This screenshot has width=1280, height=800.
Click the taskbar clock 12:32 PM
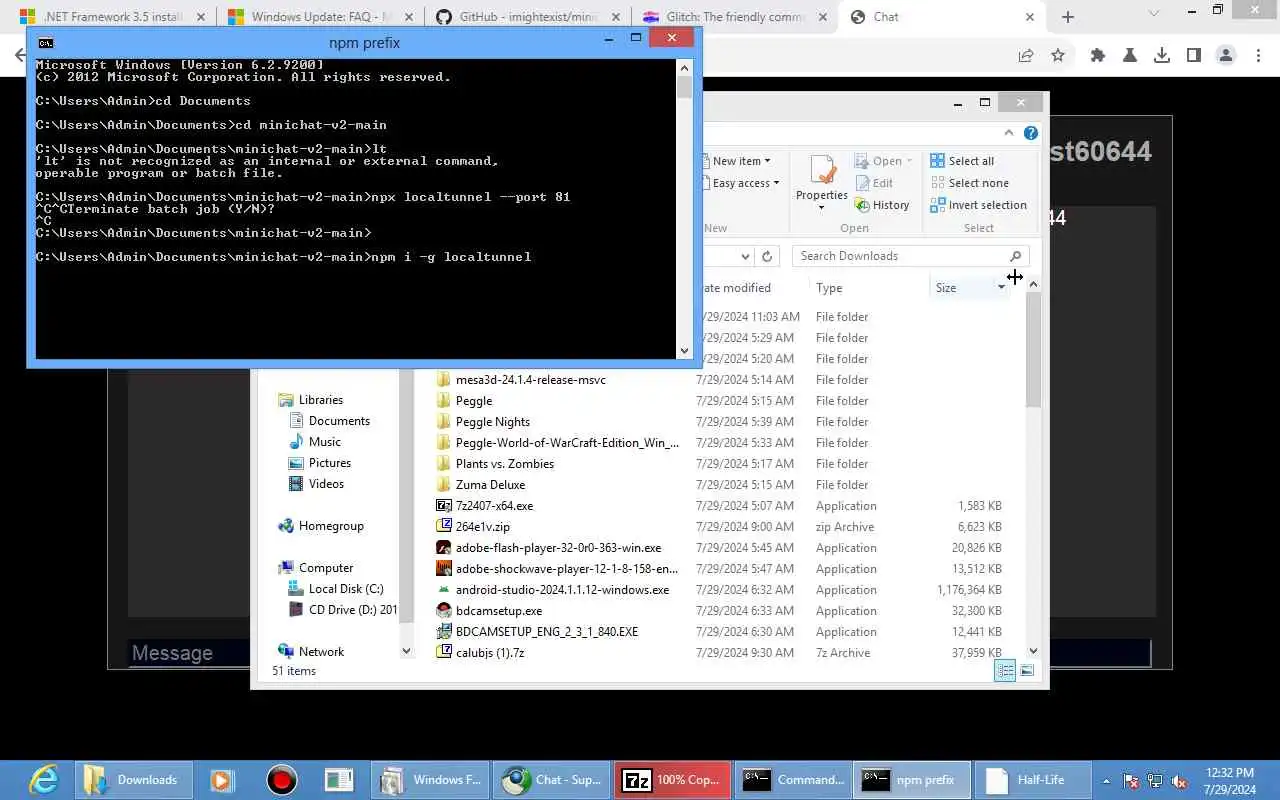[x=1230, y=781]
